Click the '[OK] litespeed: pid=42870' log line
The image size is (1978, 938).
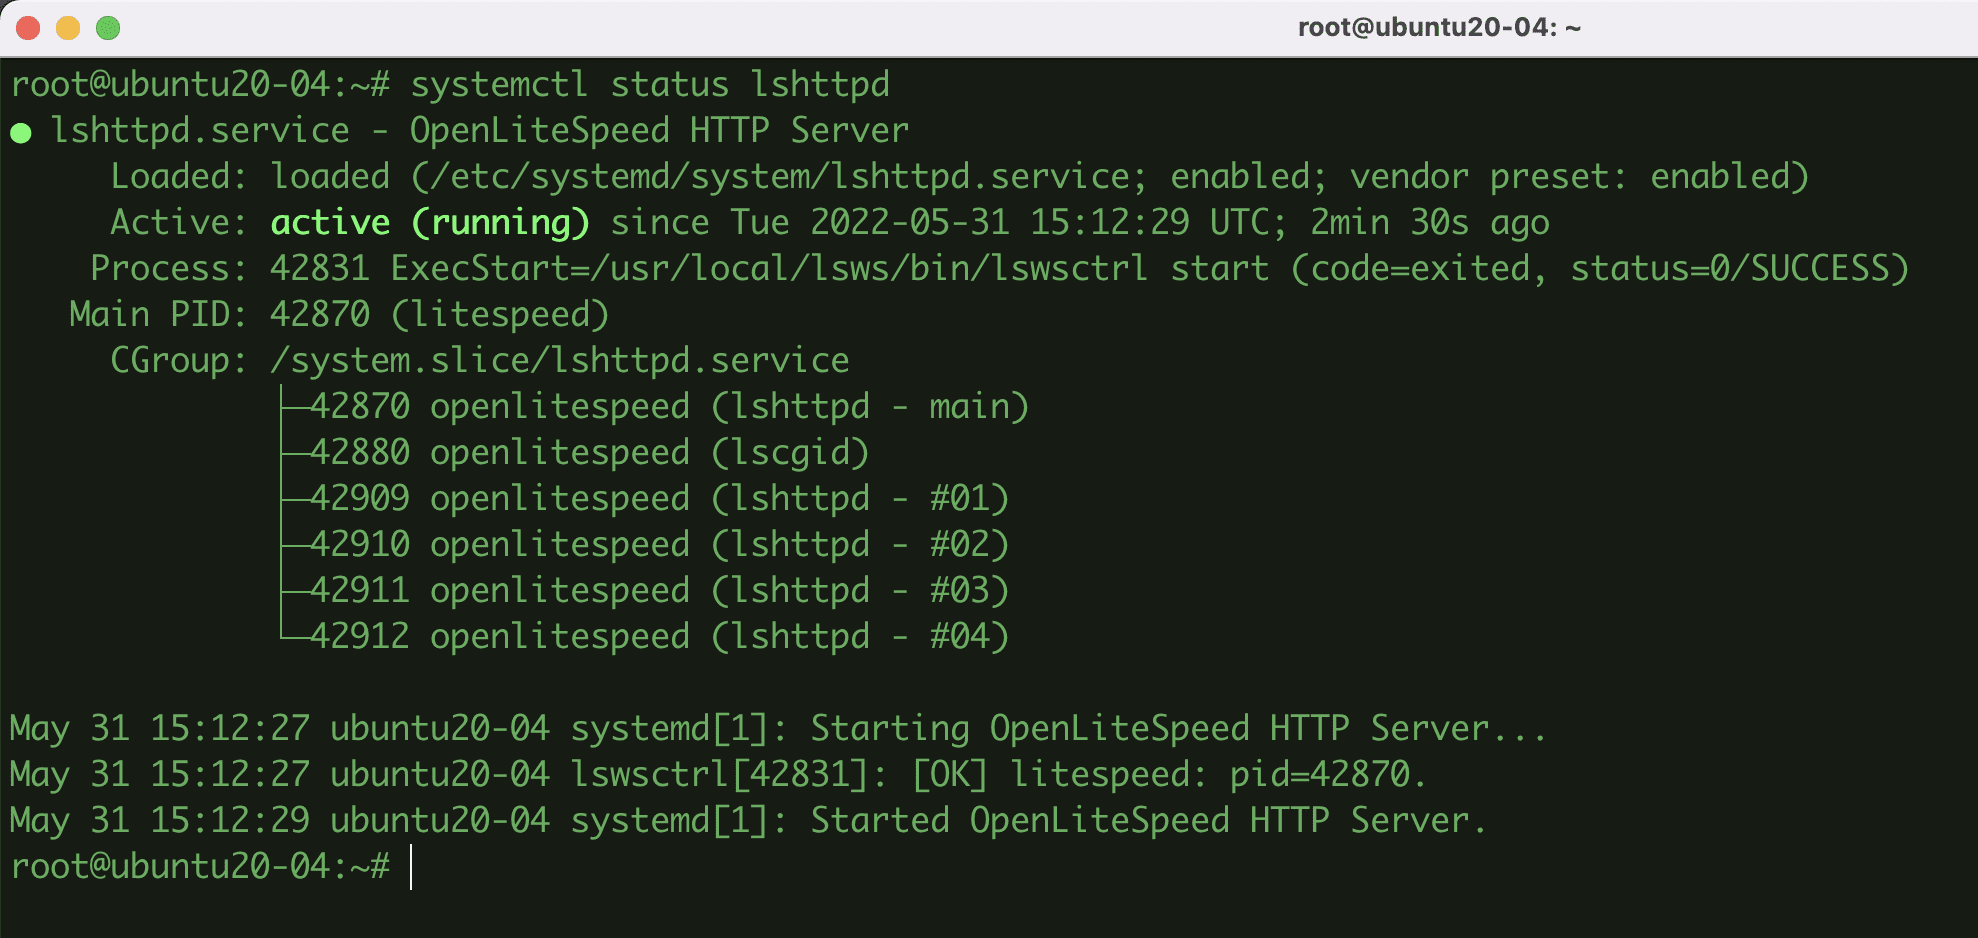(1168, 775)
